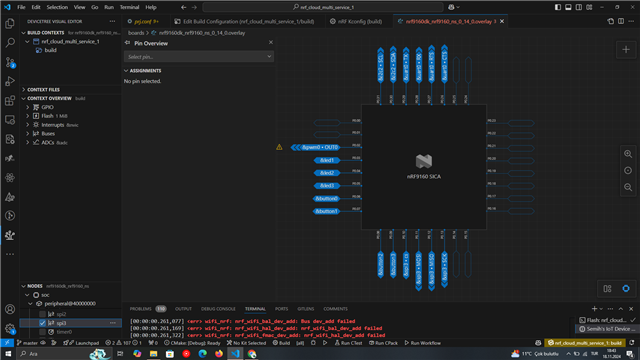The image size is (640, 360).
Task: Collapse the soc node
Action: coord(27,295)
